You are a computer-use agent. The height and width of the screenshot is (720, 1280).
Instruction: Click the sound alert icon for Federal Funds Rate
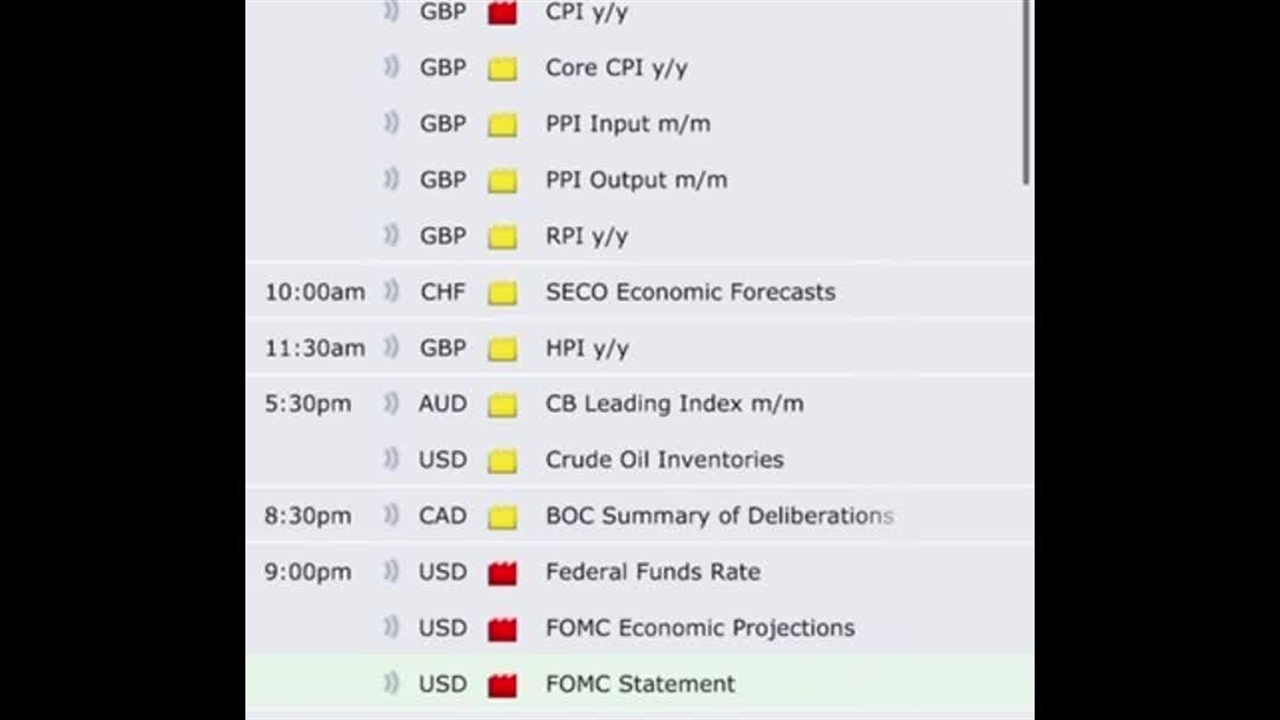[391, 572]
